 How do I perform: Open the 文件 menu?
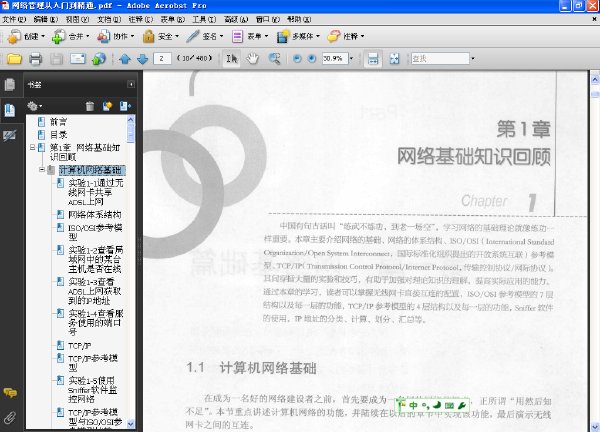pos(14,19)
